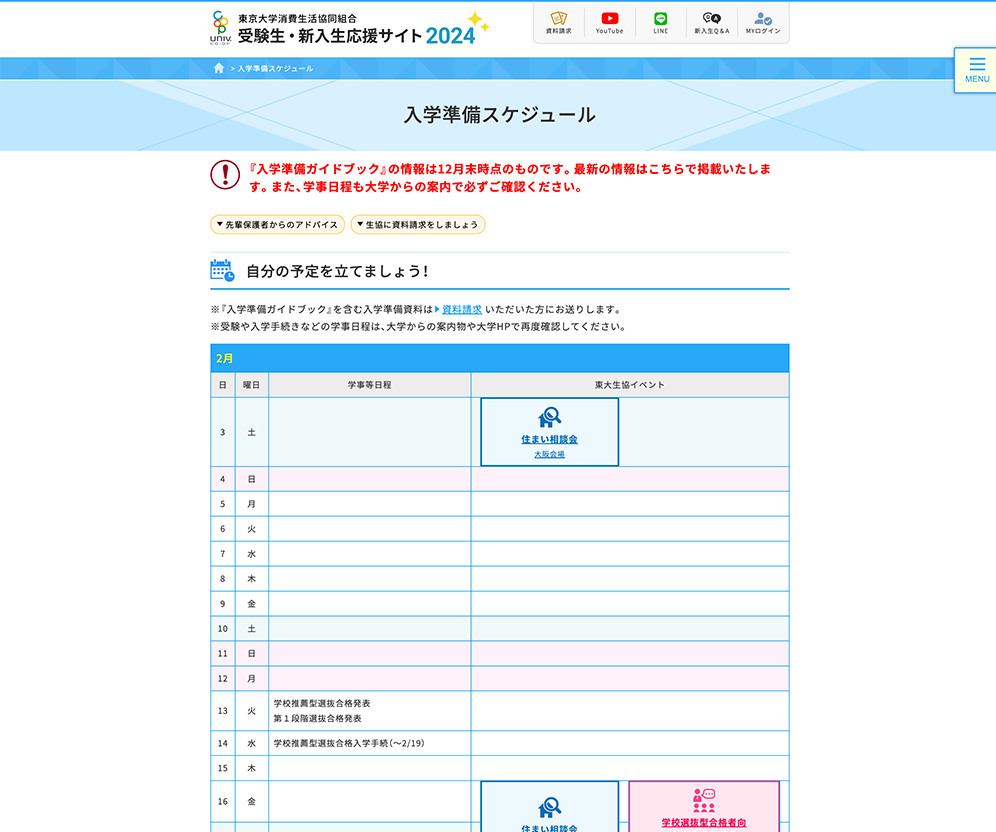Go to home via breadcrumb house icon

[x=219, y=68]
